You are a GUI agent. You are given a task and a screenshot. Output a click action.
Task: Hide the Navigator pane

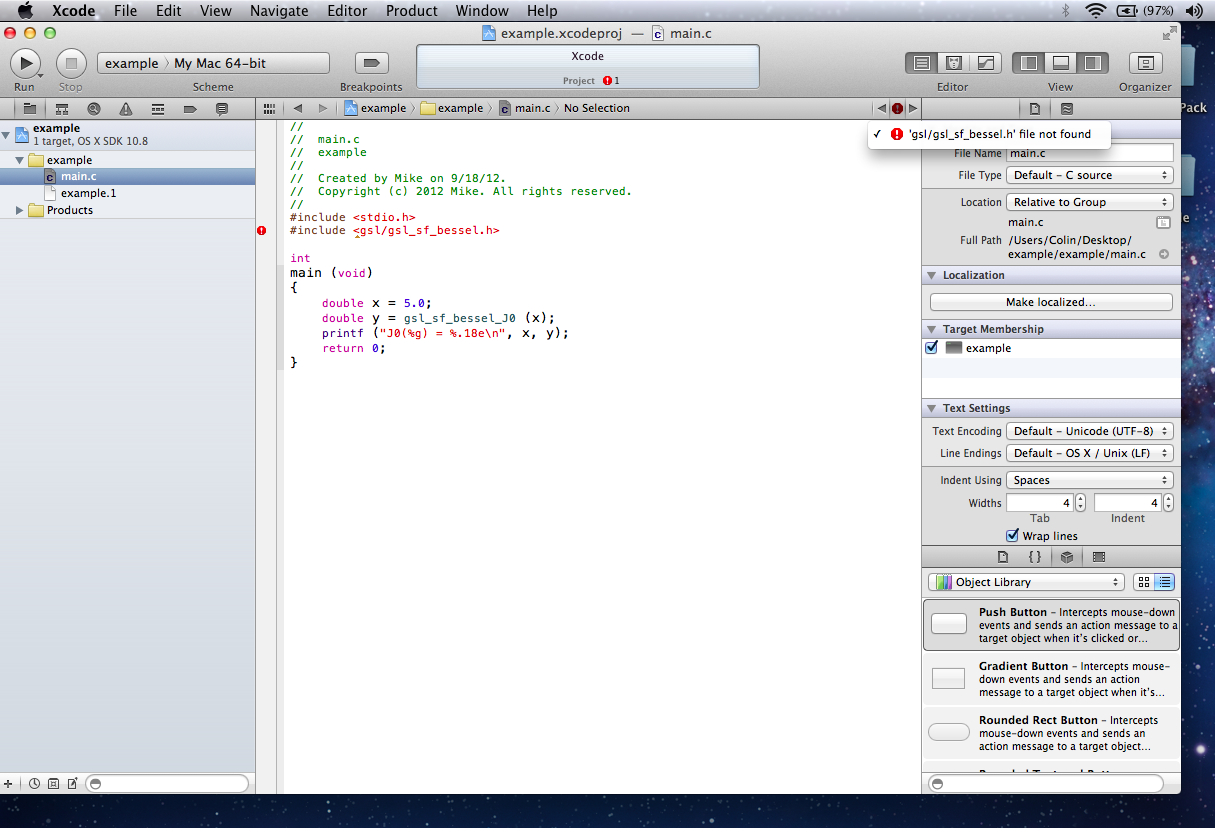(x=1029, y=63)
